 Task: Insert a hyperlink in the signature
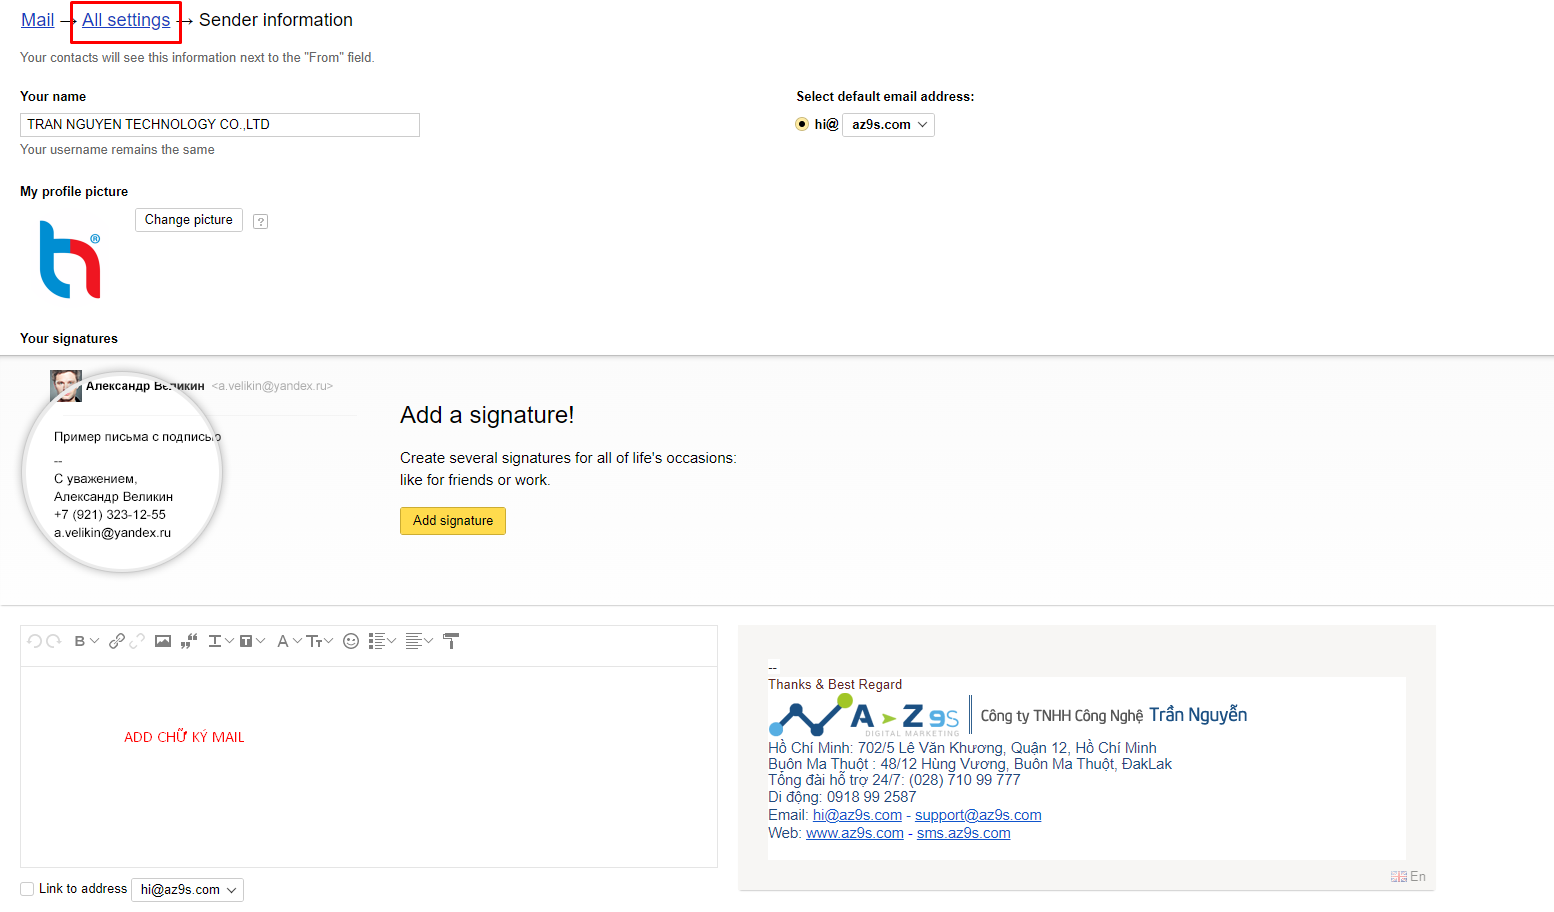click(x=119, y=641)
